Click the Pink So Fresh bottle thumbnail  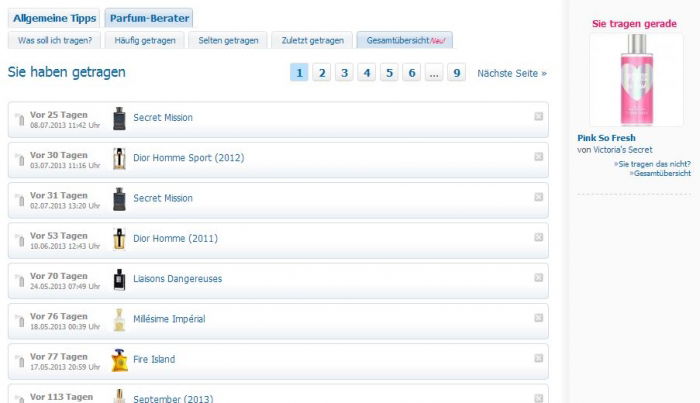(x=637, y=80)
